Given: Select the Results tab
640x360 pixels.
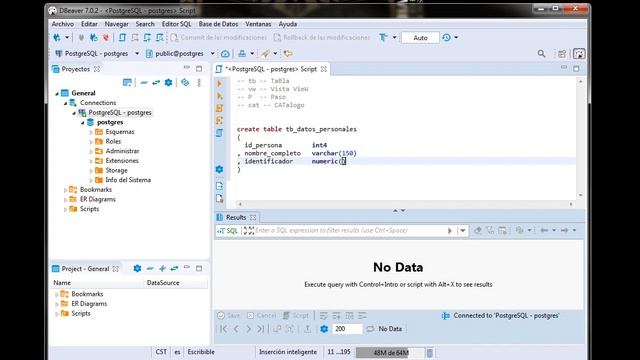Looking at the screenshot, I should pos(236,217).
